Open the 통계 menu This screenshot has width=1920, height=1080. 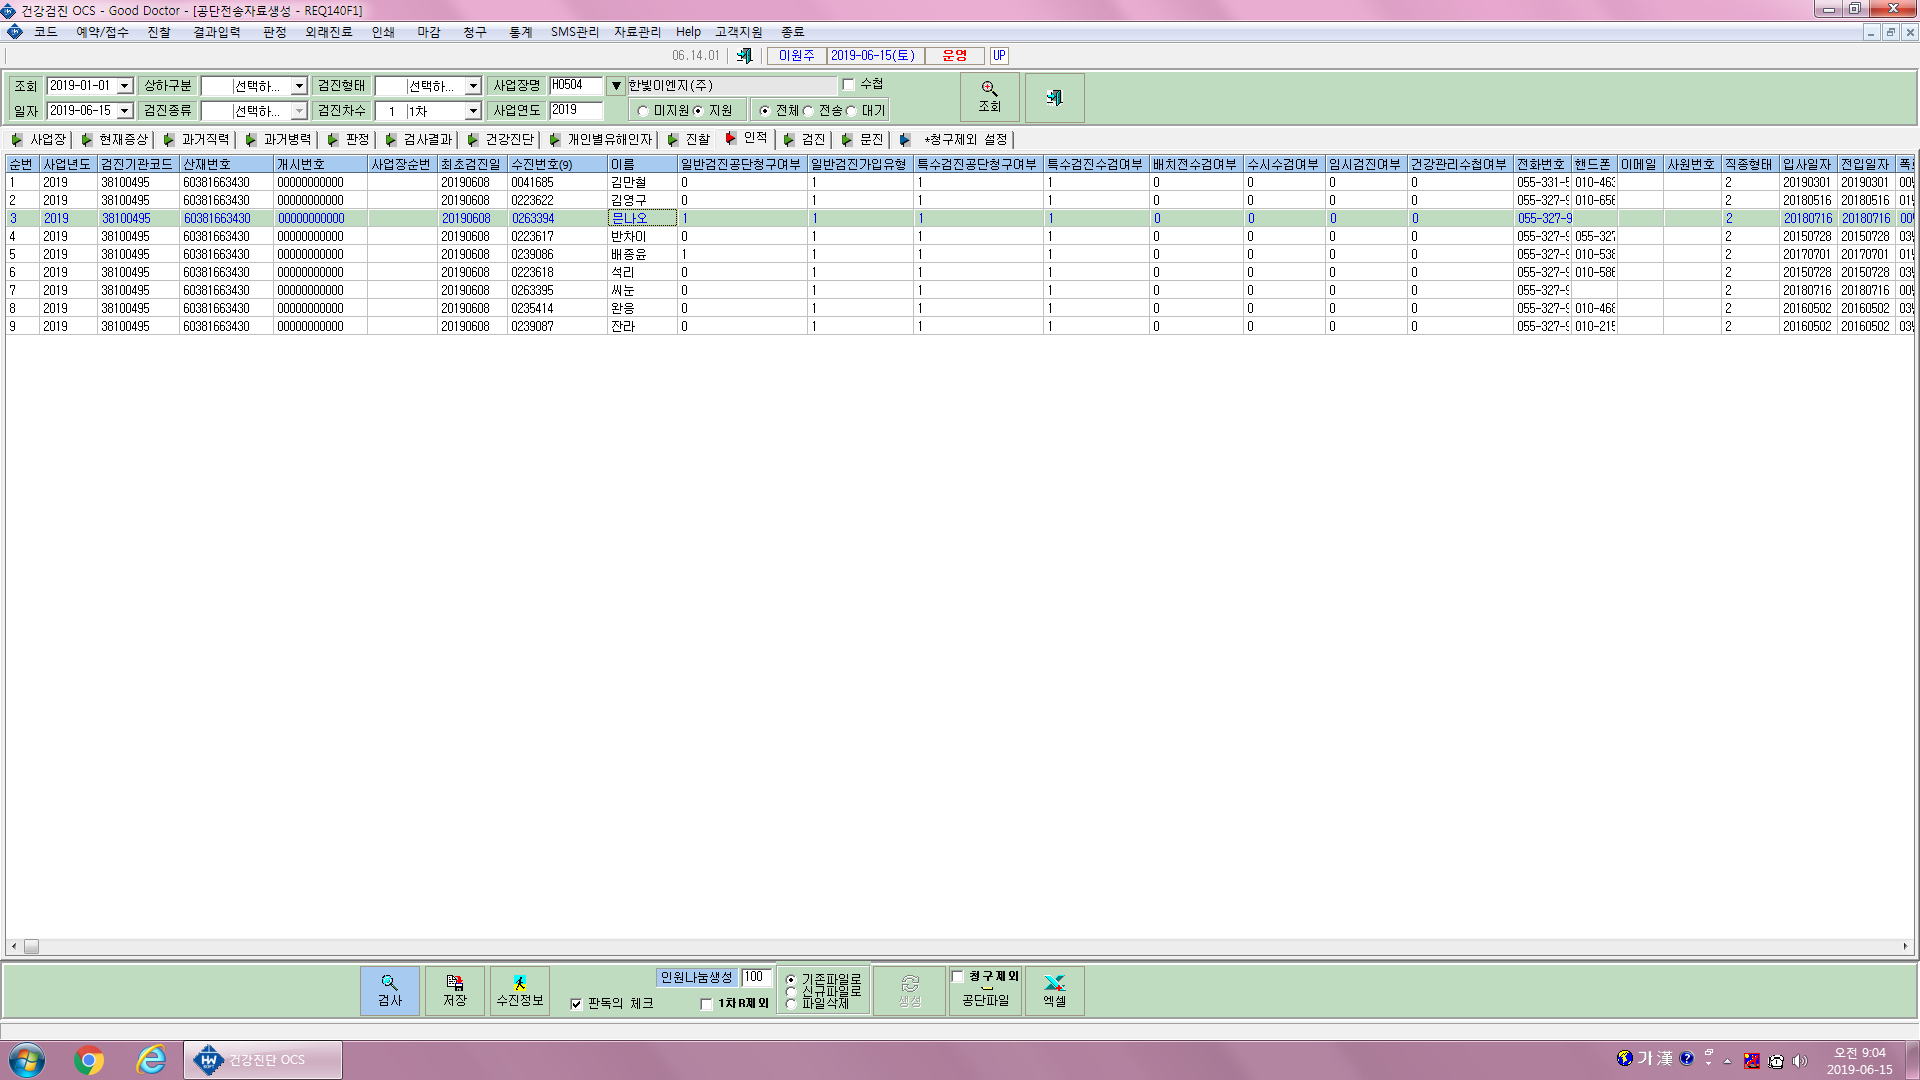click(x=520, y=32)
